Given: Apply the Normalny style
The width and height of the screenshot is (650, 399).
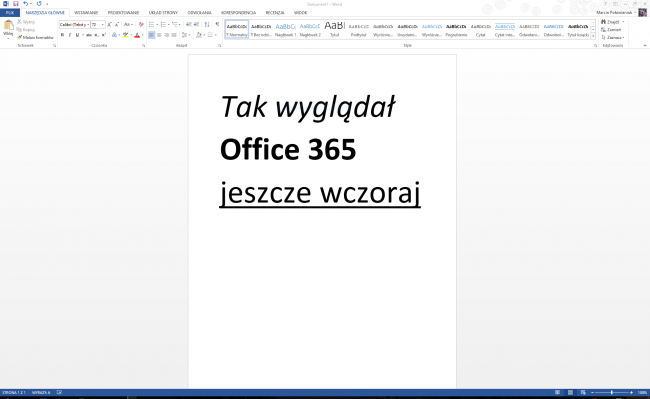Looking at the screenshot, I should tap(237, 29).
